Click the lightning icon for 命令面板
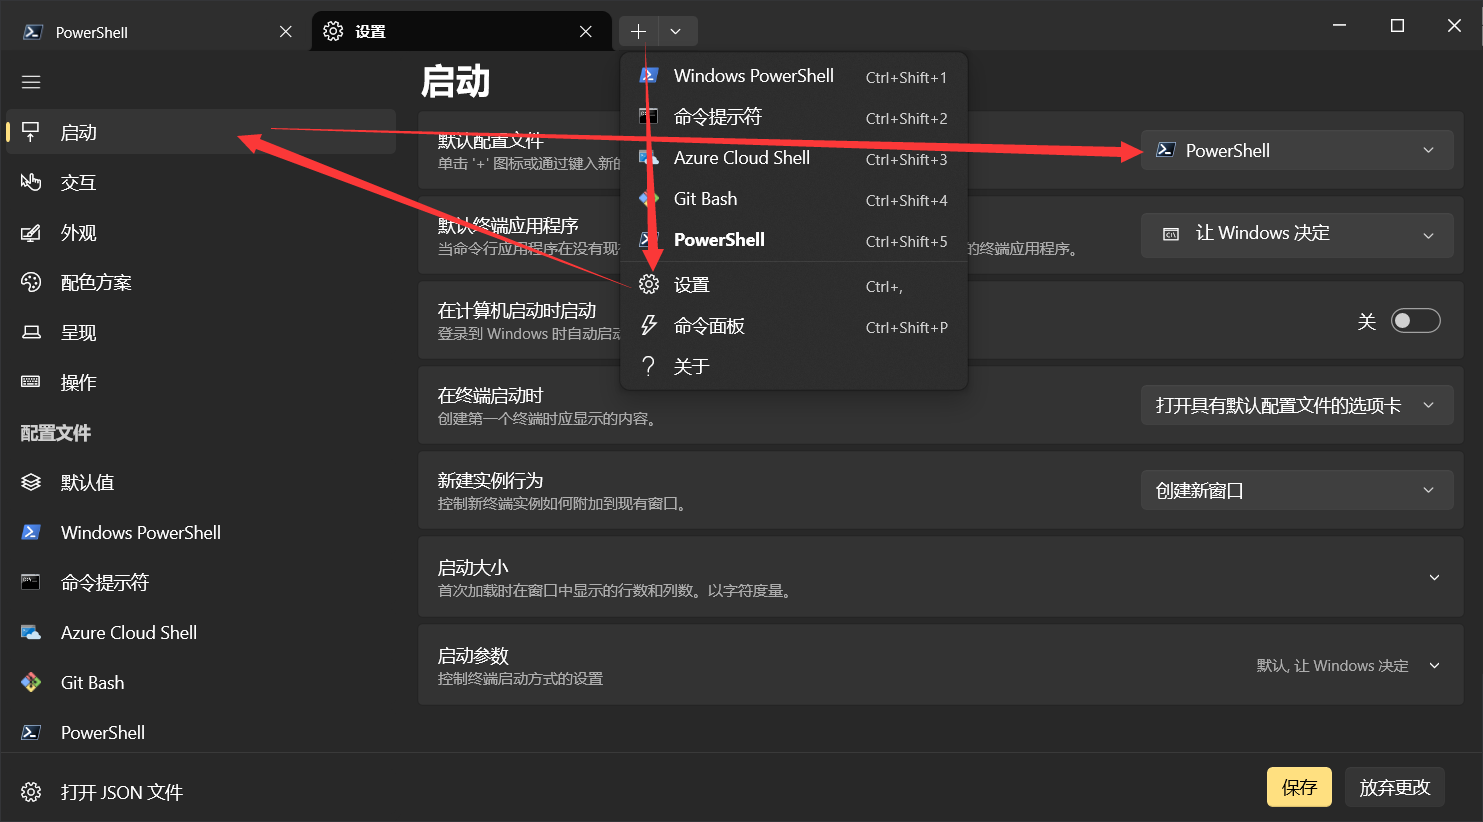Image resolution: width=1483 pixels, height=822 pixels. pos(649,325)
